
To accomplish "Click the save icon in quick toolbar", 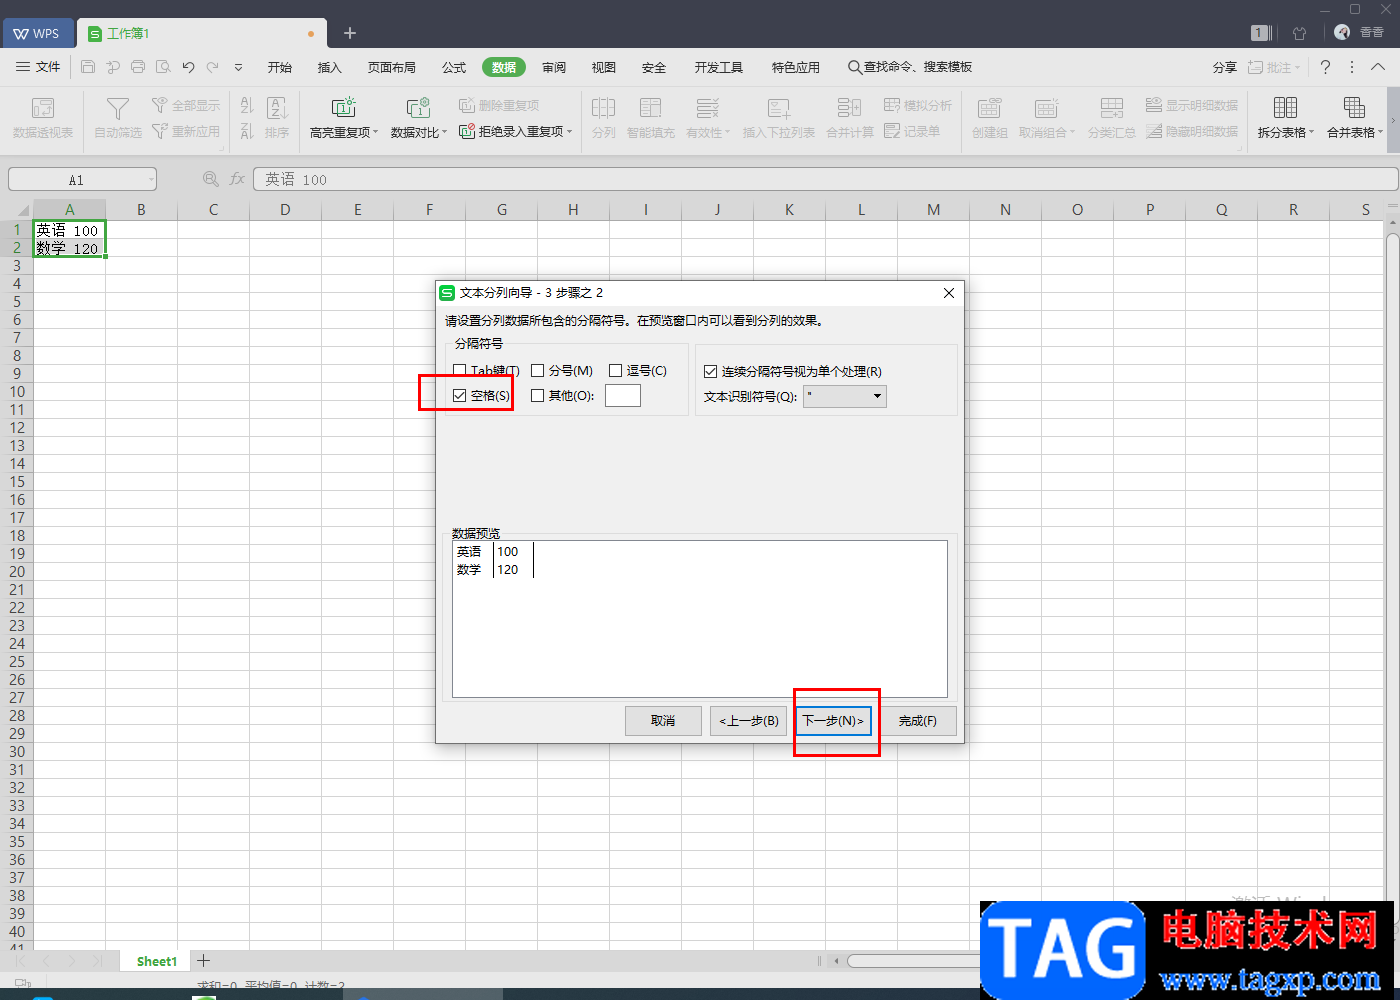I will click(88, 67).
